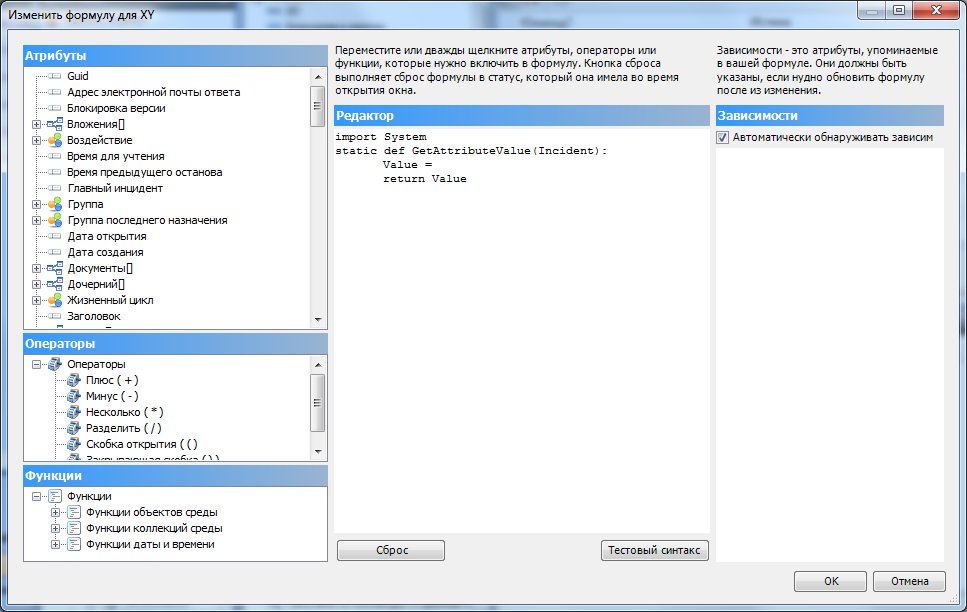Image resolution: width=967 pixels, height=612 pixels.
Task: Collapse the Операторы tree node
Action: pyautogui.click(x=37, y=364)
